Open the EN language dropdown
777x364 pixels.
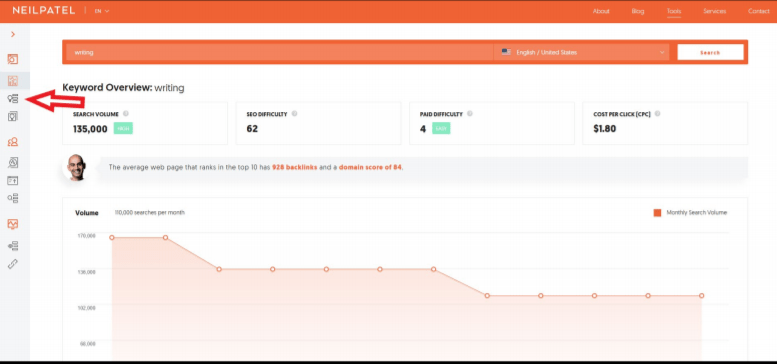(x=102, y=11)
